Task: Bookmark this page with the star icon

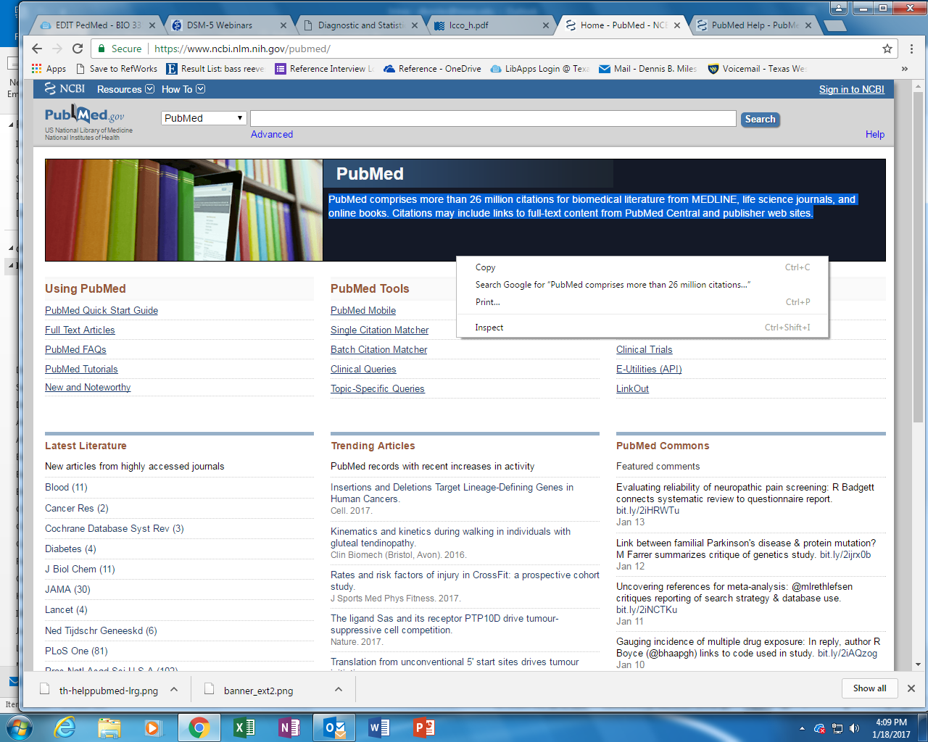Action: tap(887, 49)
